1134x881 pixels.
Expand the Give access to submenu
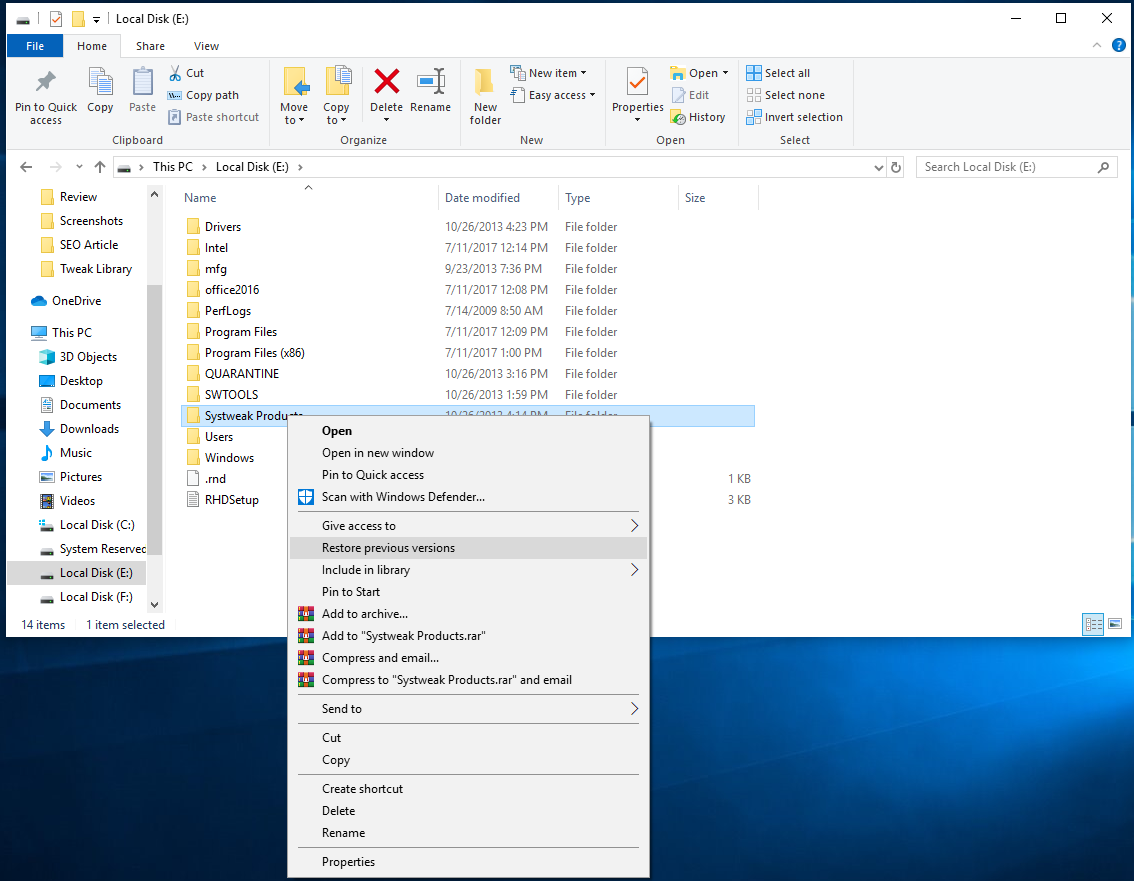coord(468,526)
